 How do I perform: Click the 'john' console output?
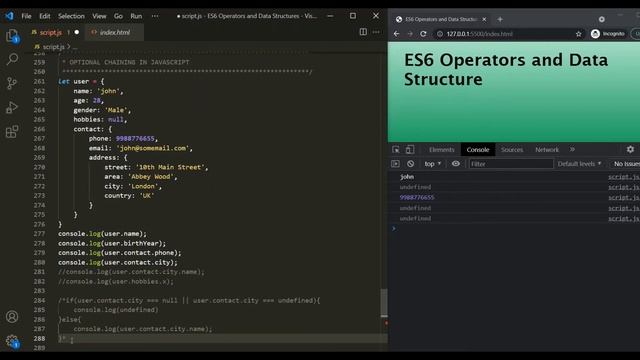pos(407,177)
